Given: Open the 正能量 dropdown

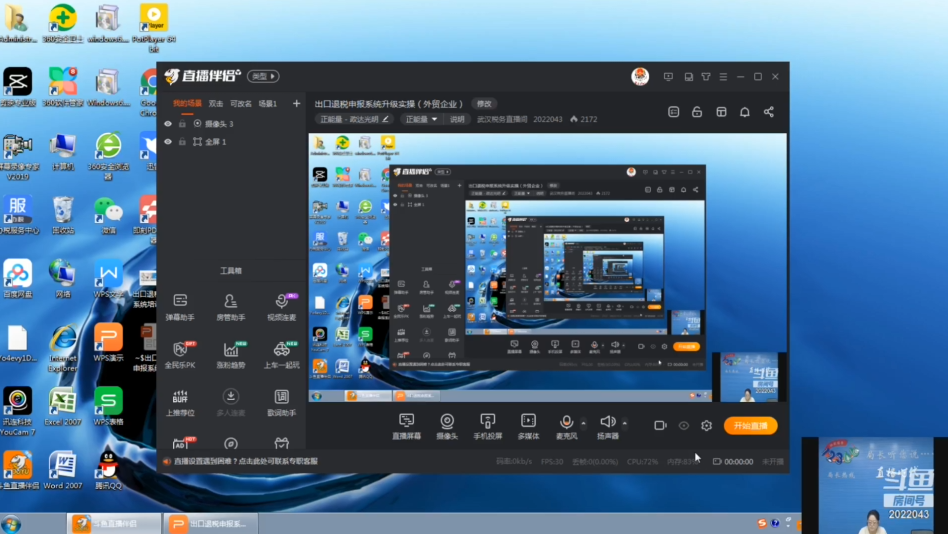Looking at the screenshot, I should 421,119.
